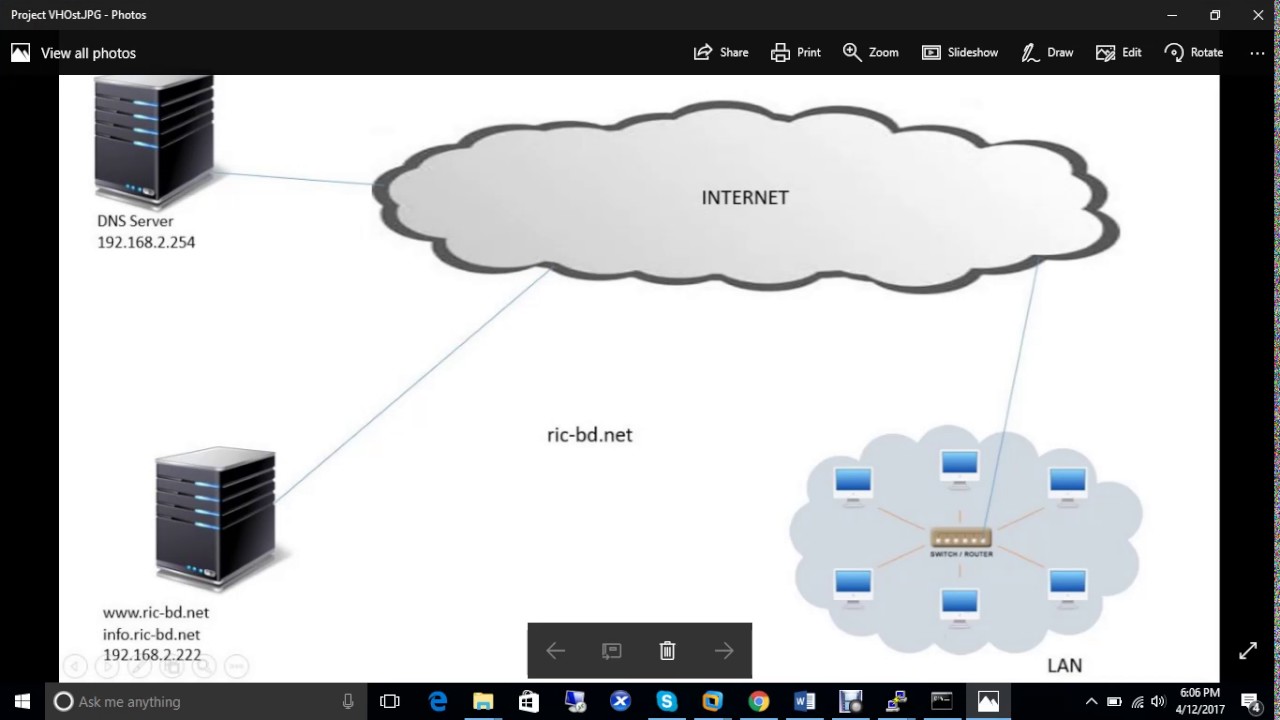Start a Slideshow
This screenshot has height=720, width=1280.
[x=960, y=53]
